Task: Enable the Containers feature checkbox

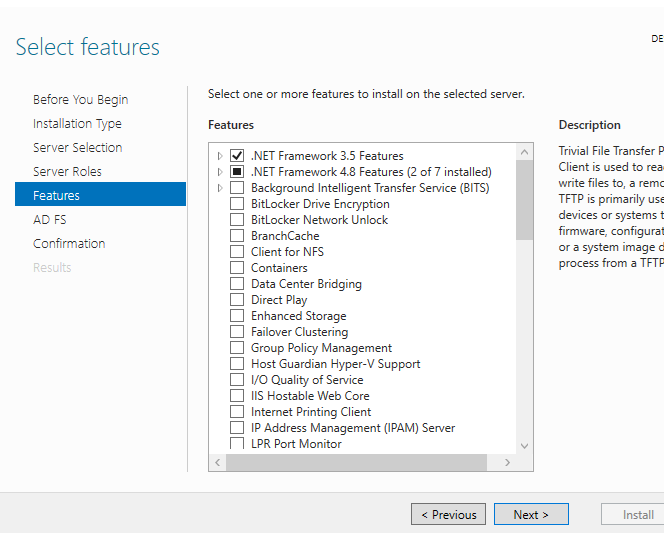Action: (x=237, y=268)
